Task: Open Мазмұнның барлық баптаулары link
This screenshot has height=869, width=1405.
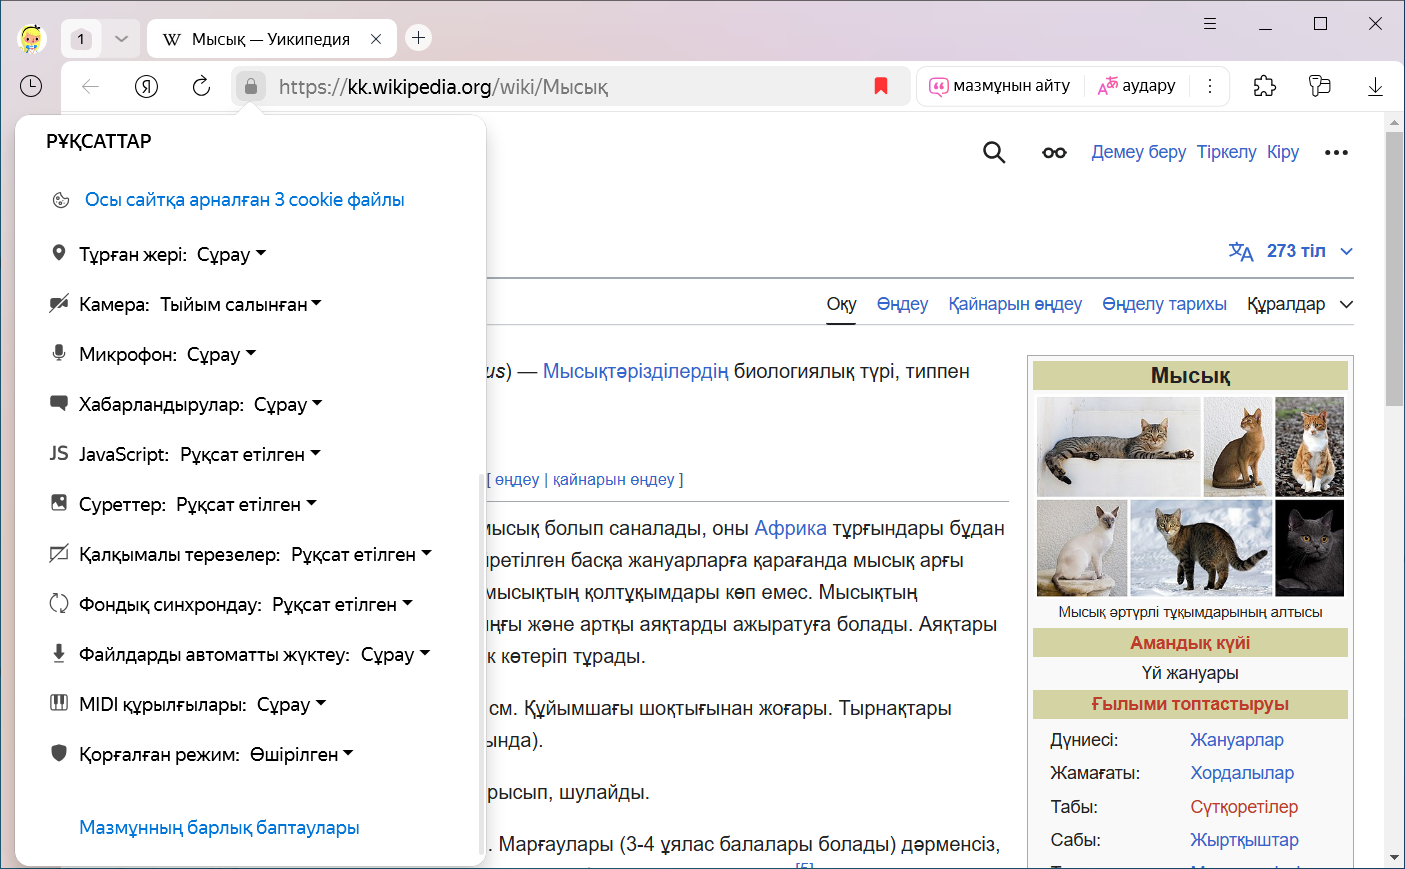Action: [219, 828]
